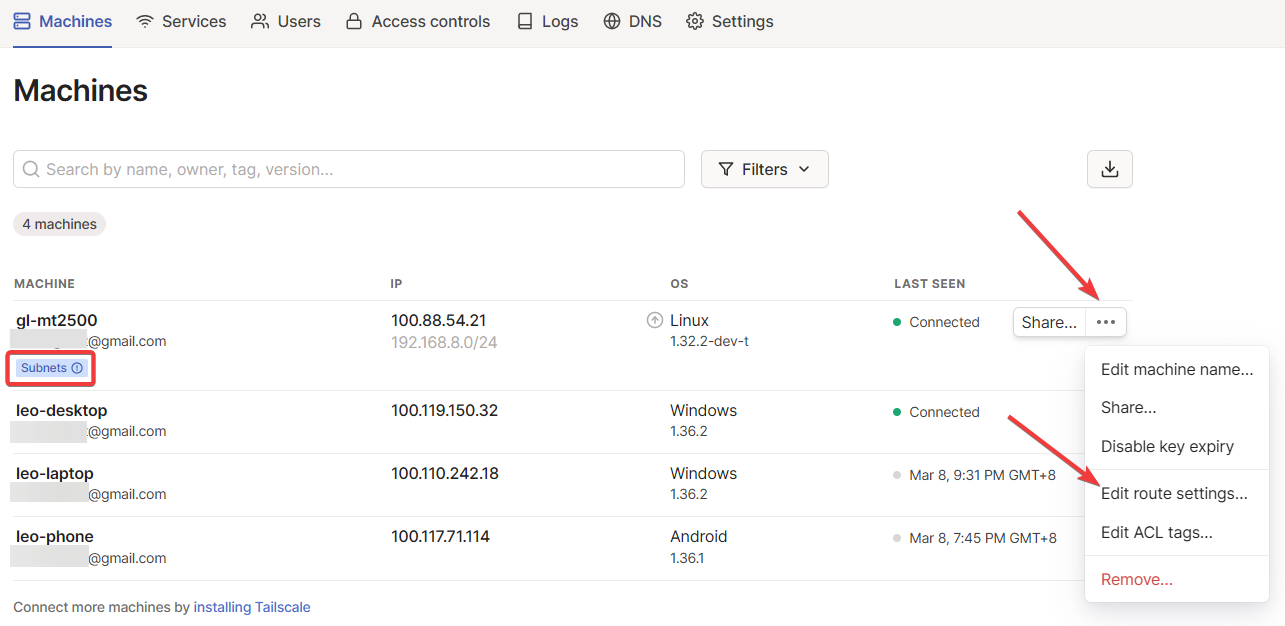Viewport: 1285px width, 626px height.
Task: Click the Subnets badge under gl-mt2500
Action: [x=52, y=368]
